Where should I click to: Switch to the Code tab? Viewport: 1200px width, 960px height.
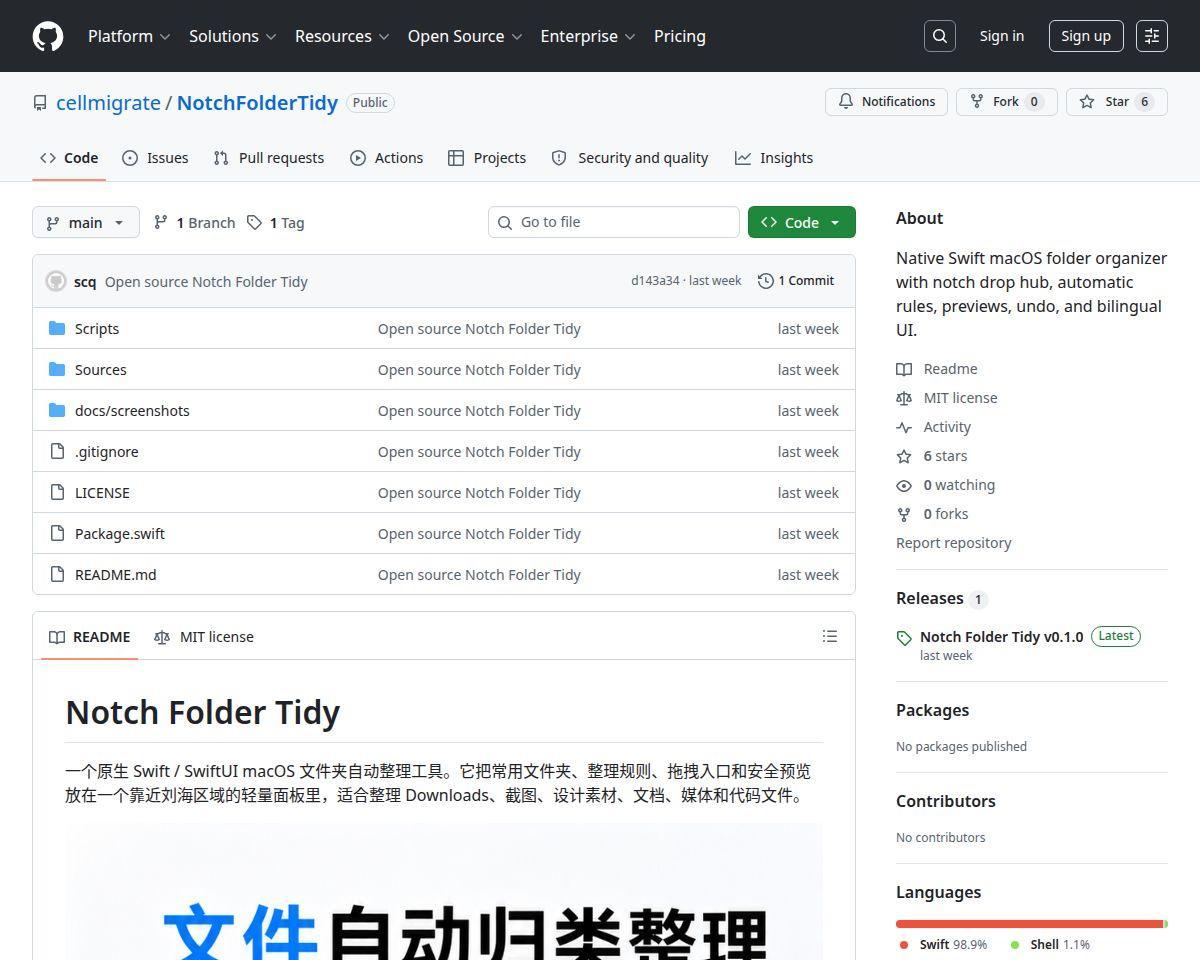(x=69, y=158)
